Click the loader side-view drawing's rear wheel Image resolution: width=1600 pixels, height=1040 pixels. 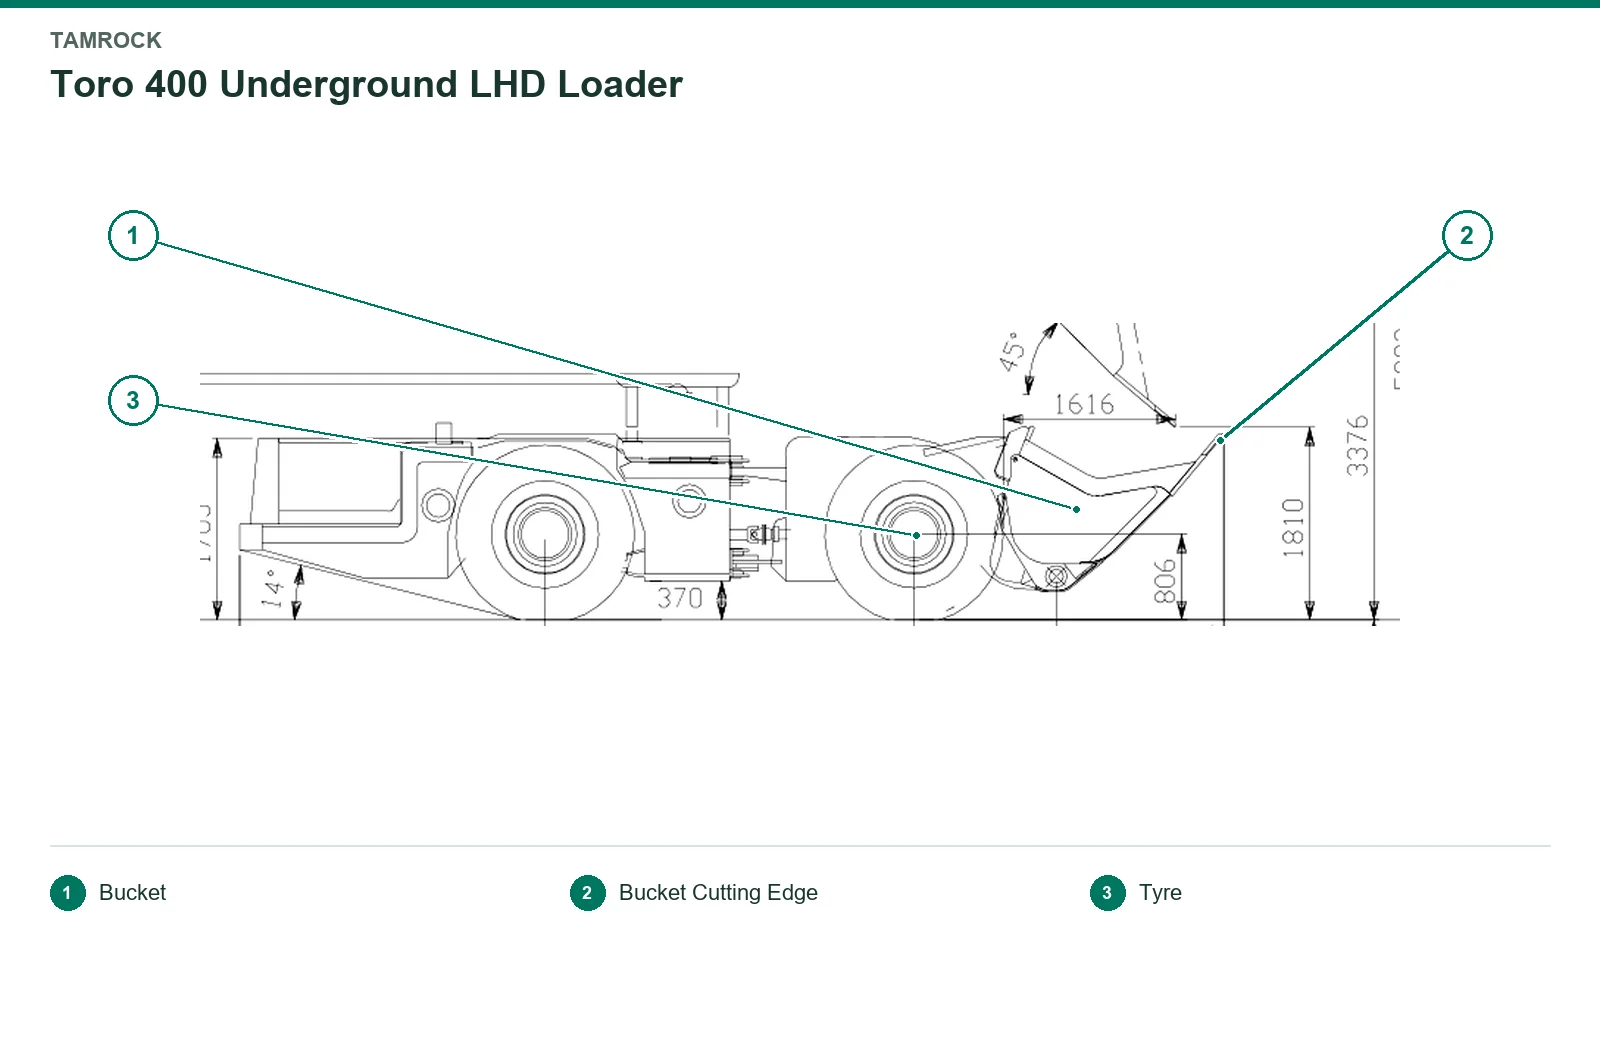tap(544, 533)
